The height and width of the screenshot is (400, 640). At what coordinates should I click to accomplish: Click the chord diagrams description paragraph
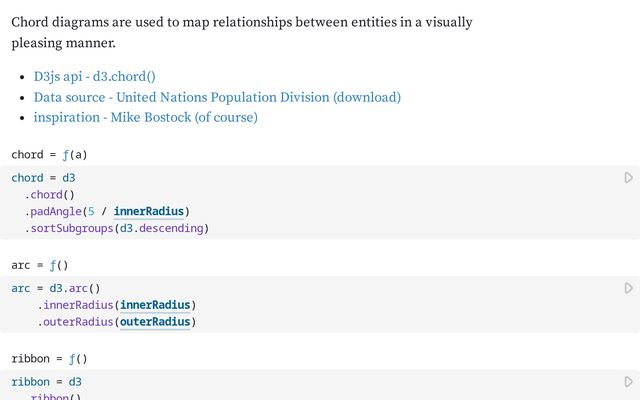point(241,32)
